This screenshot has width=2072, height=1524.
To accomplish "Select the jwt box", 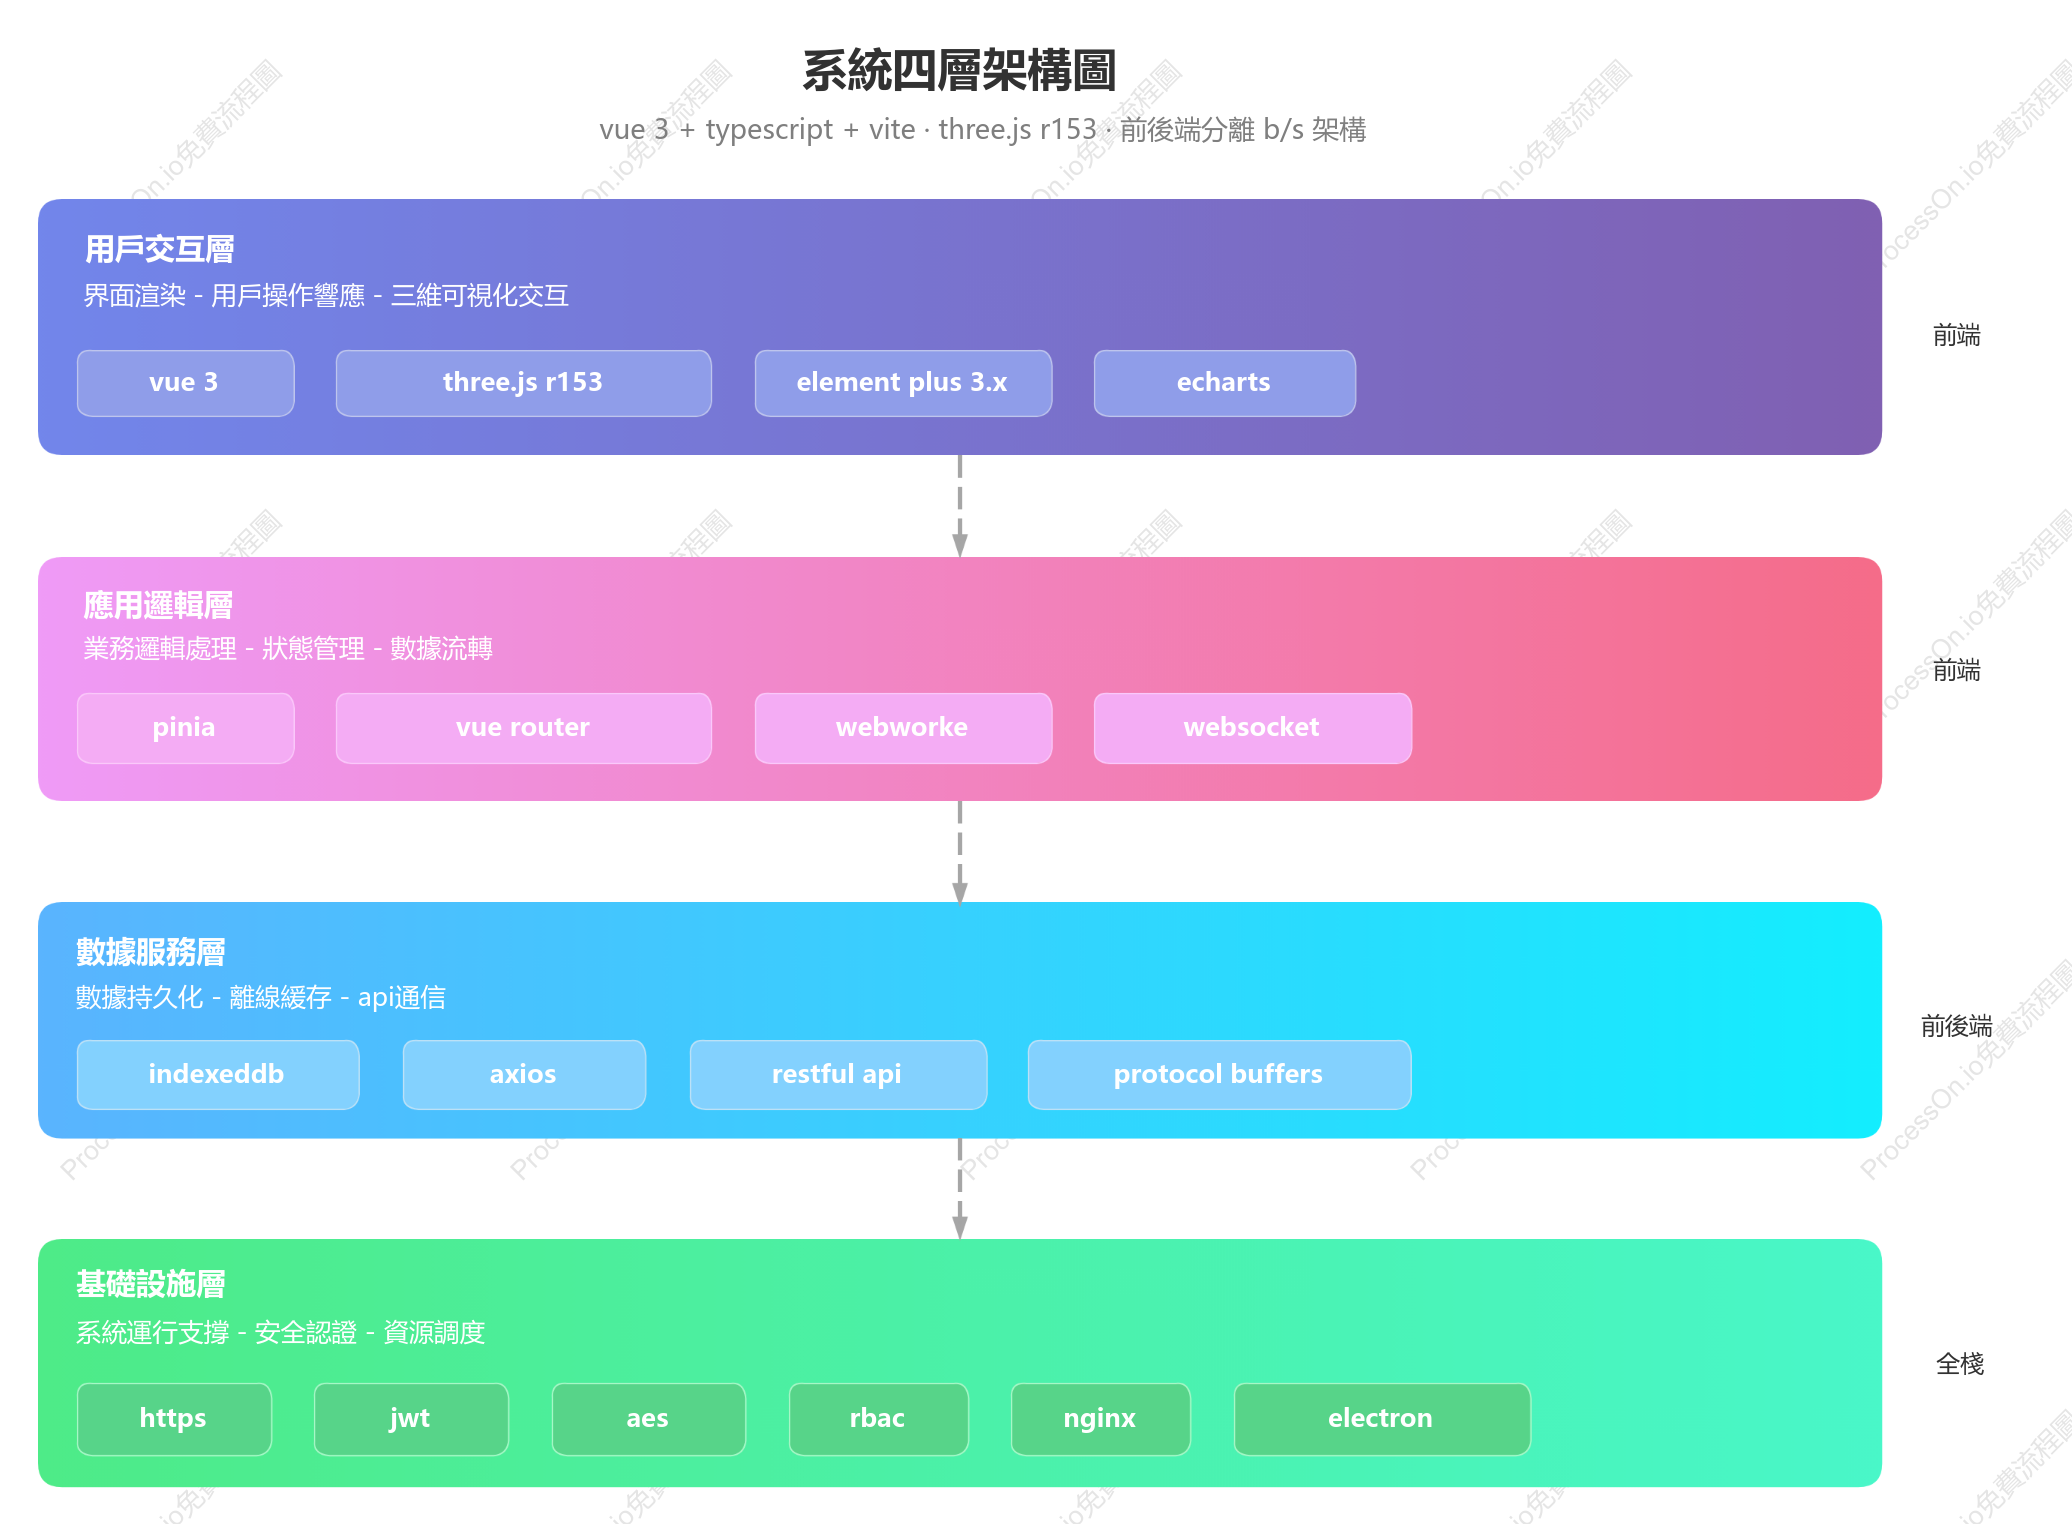I will coord(411,1419).
